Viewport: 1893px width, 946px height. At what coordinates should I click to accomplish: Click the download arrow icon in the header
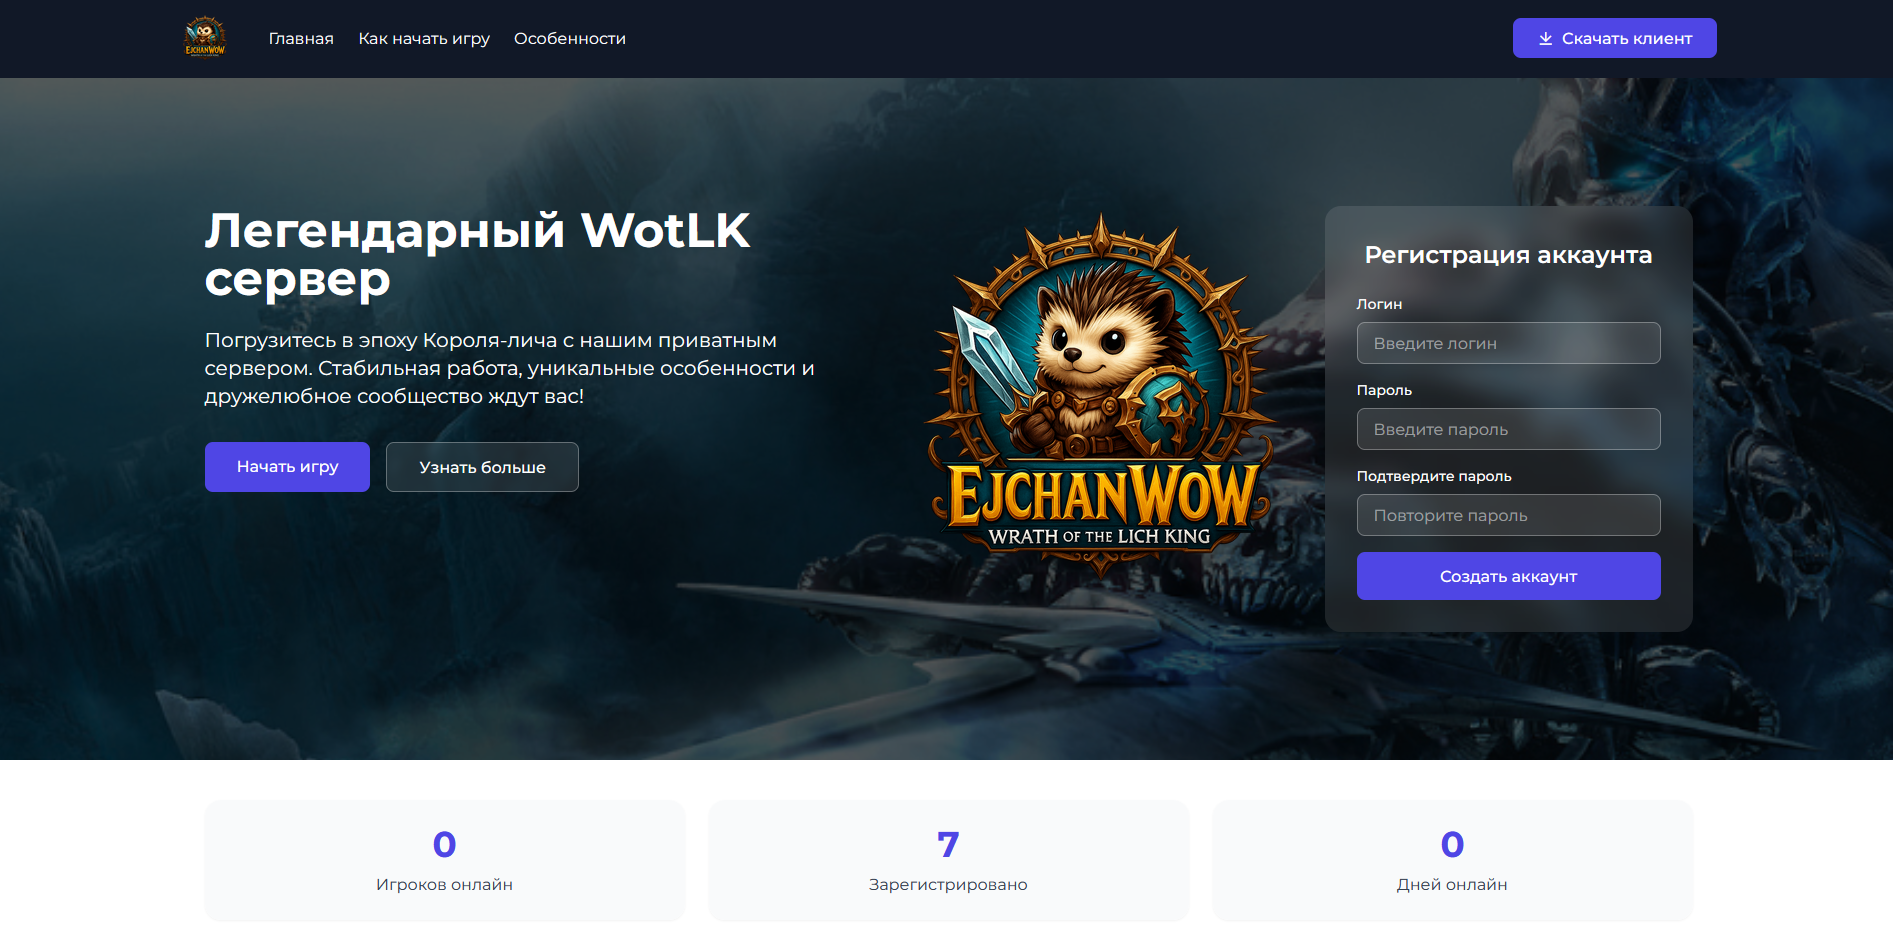[x=1545, y=38]
